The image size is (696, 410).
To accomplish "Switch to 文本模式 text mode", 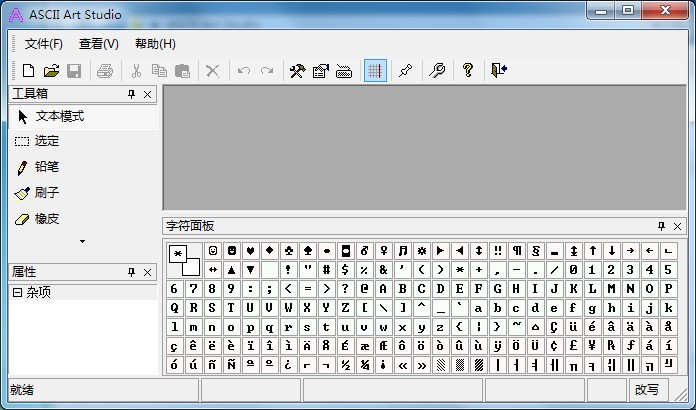I will point(59,116).
